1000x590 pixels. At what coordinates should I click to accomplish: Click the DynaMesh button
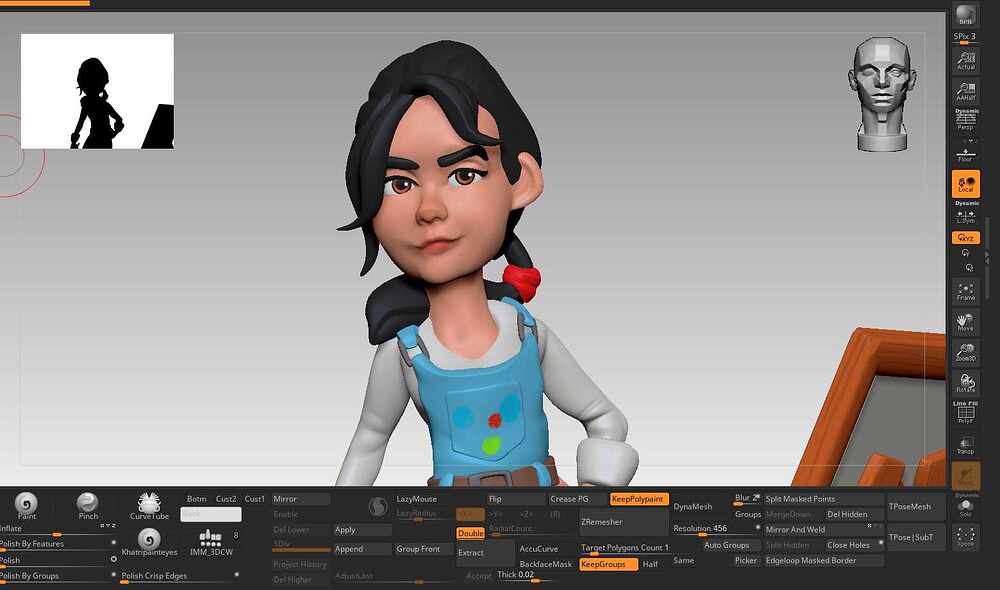pos(700,506)
